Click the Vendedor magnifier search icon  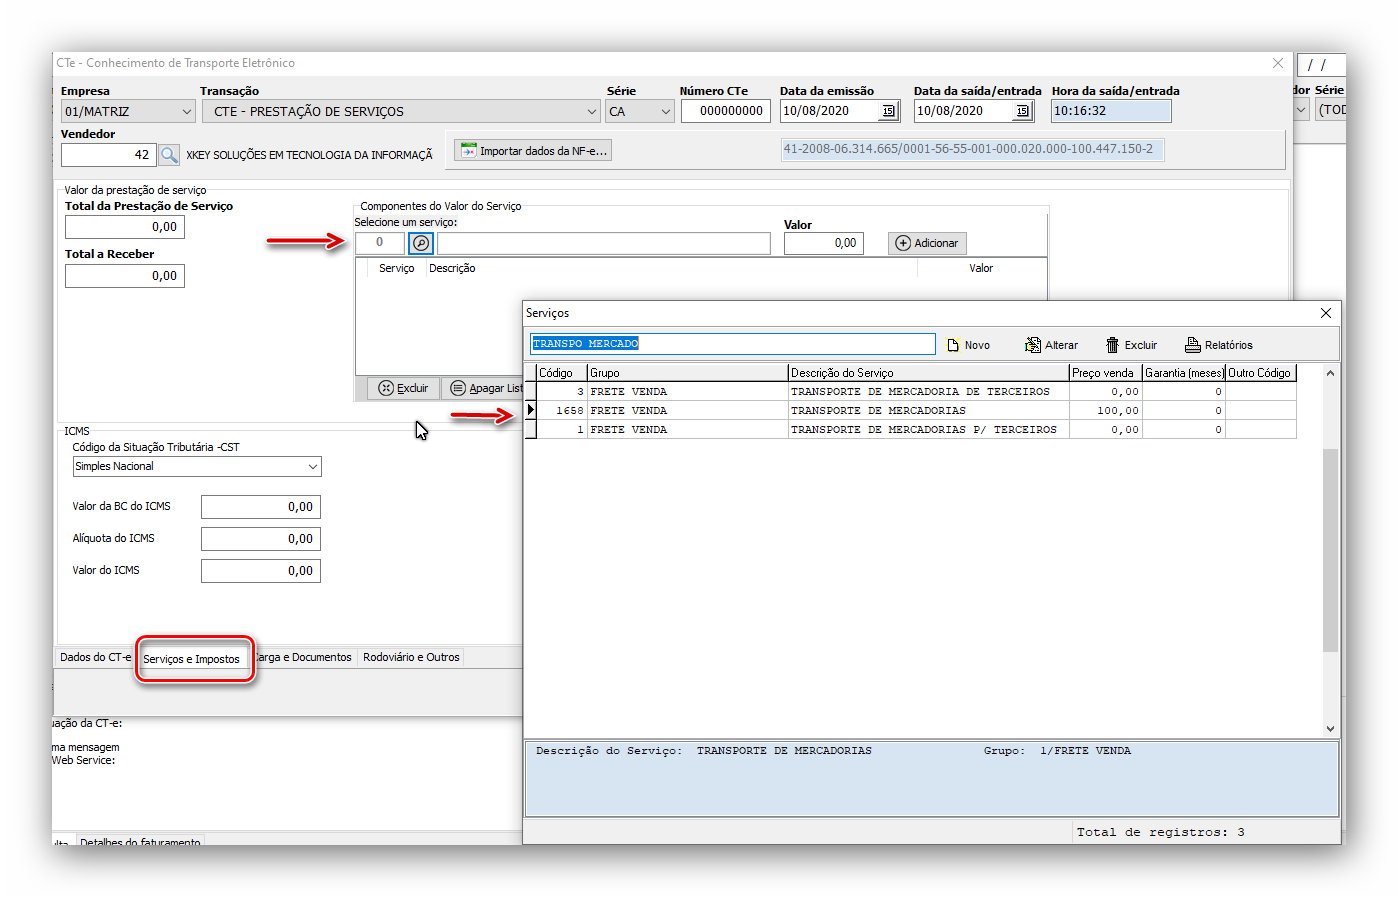(170, 155)
